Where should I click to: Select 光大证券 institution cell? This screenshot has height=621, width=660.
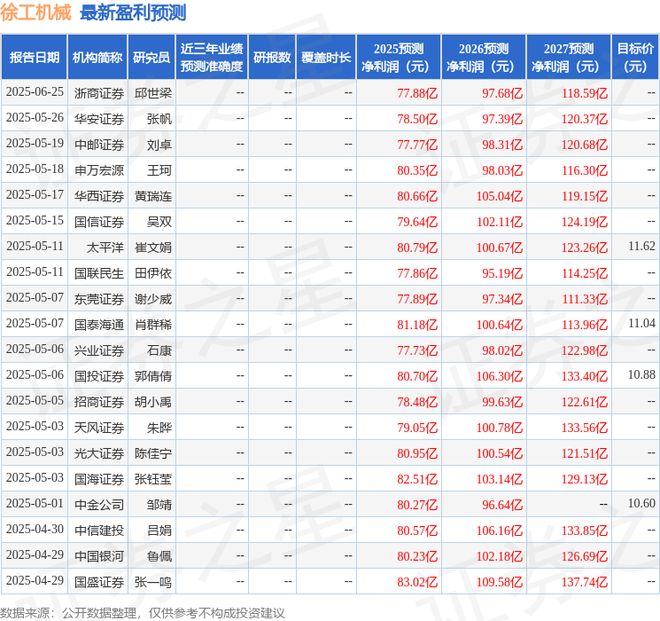99,454
